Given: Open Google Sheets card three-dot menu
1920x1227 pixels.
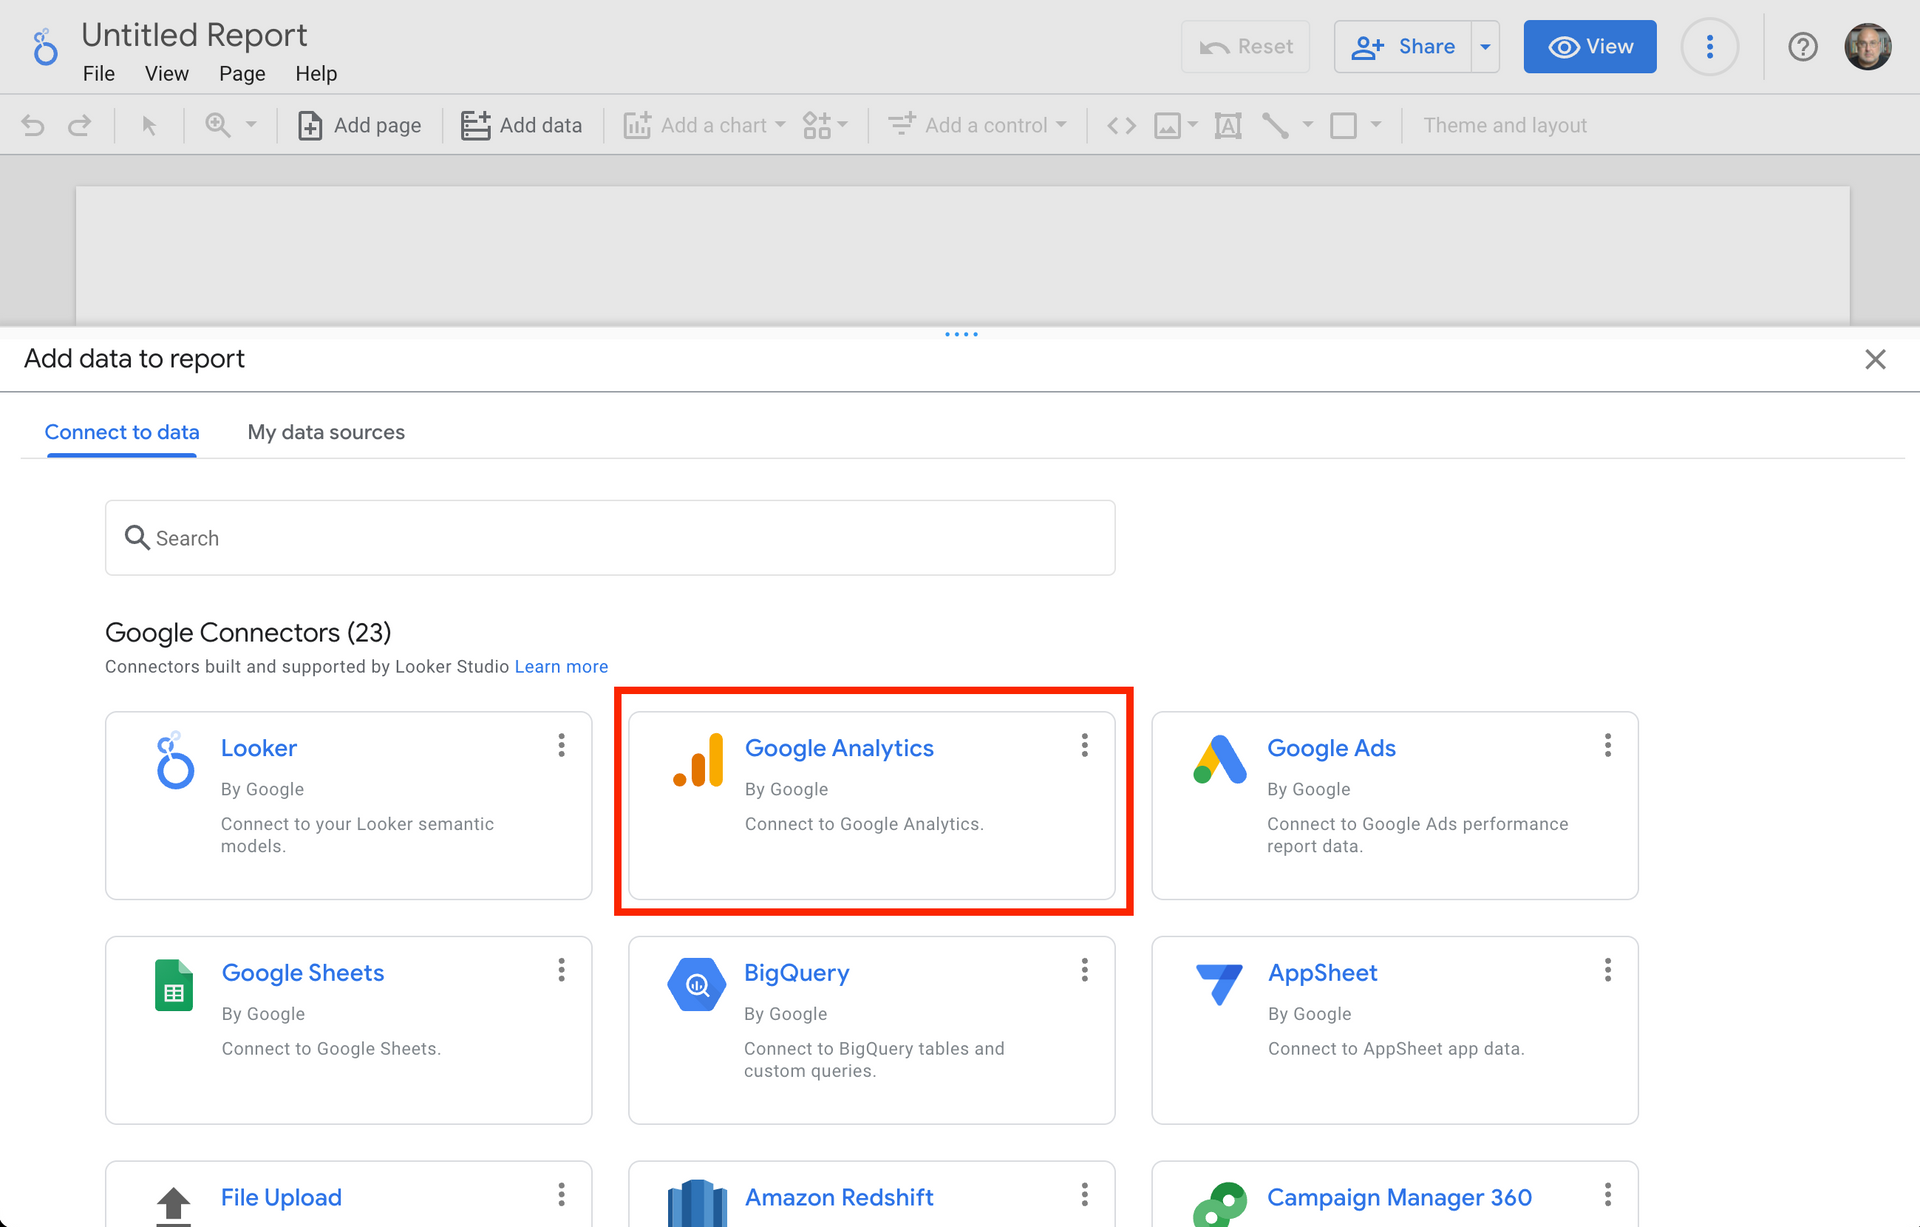Looking at the screenshot, I should coord(561,970).
